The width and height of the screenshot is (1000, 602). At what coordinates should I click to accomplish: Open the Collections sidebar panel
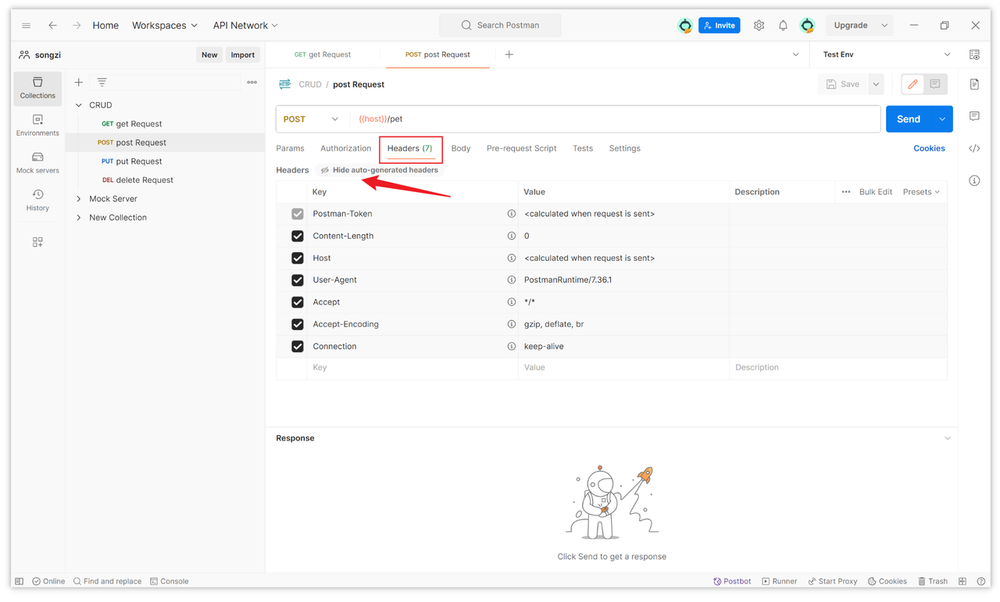37,88
